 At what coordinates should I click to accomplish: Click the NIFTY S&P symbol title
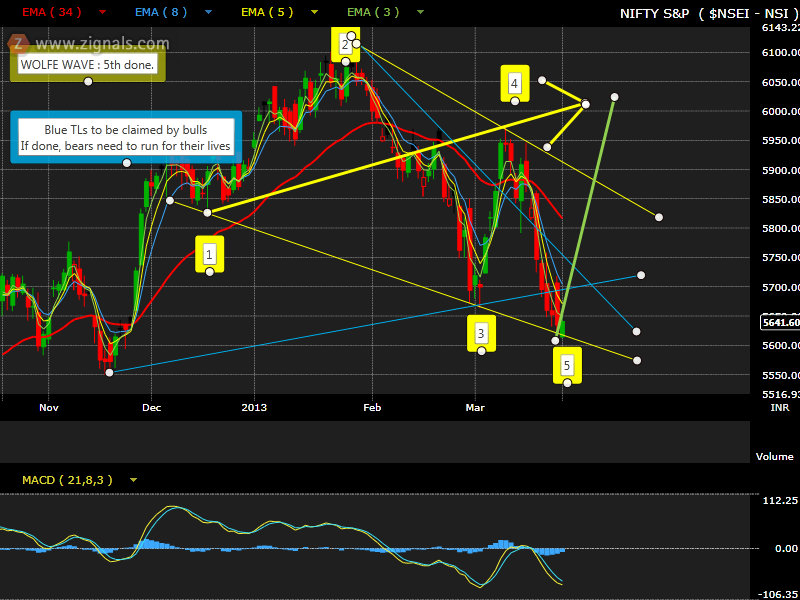click(x=654, y=14)
